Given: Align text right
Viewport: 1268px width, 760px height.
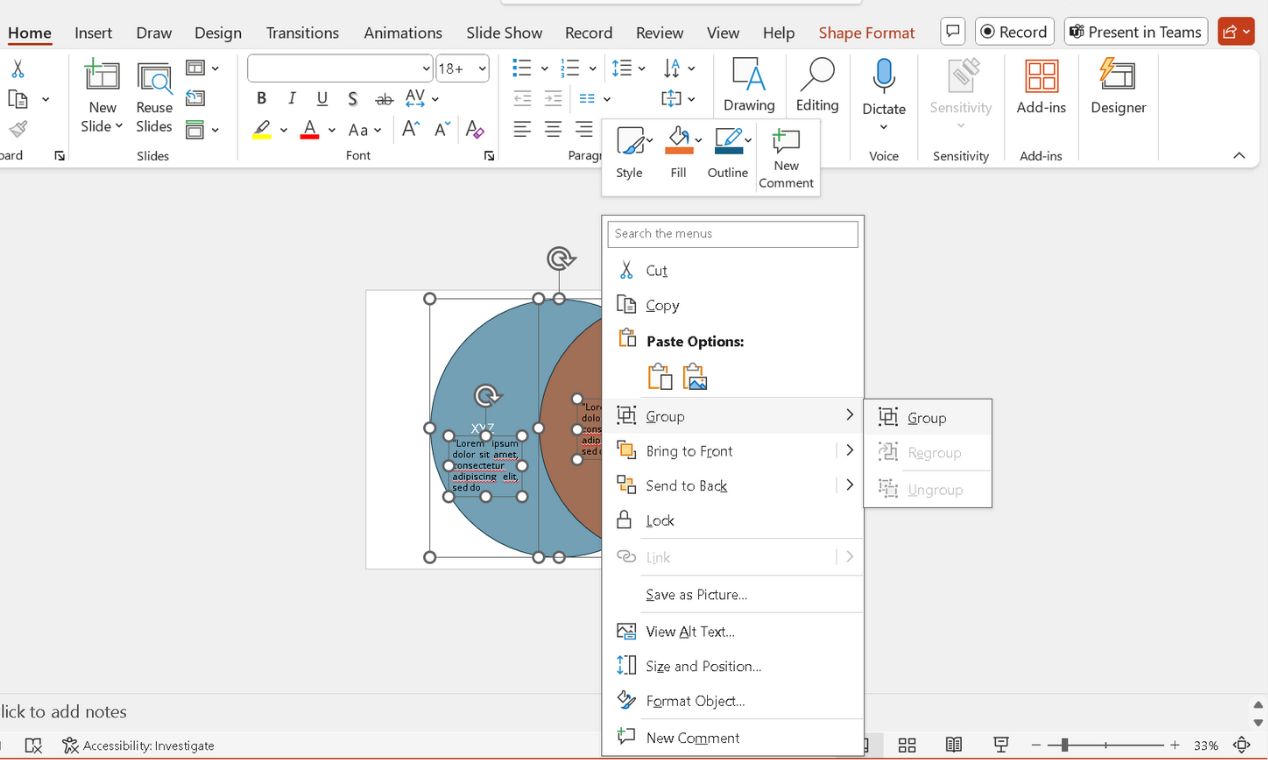Looking at the screenshot, I should pyautogui.click(x=584, y=130).
